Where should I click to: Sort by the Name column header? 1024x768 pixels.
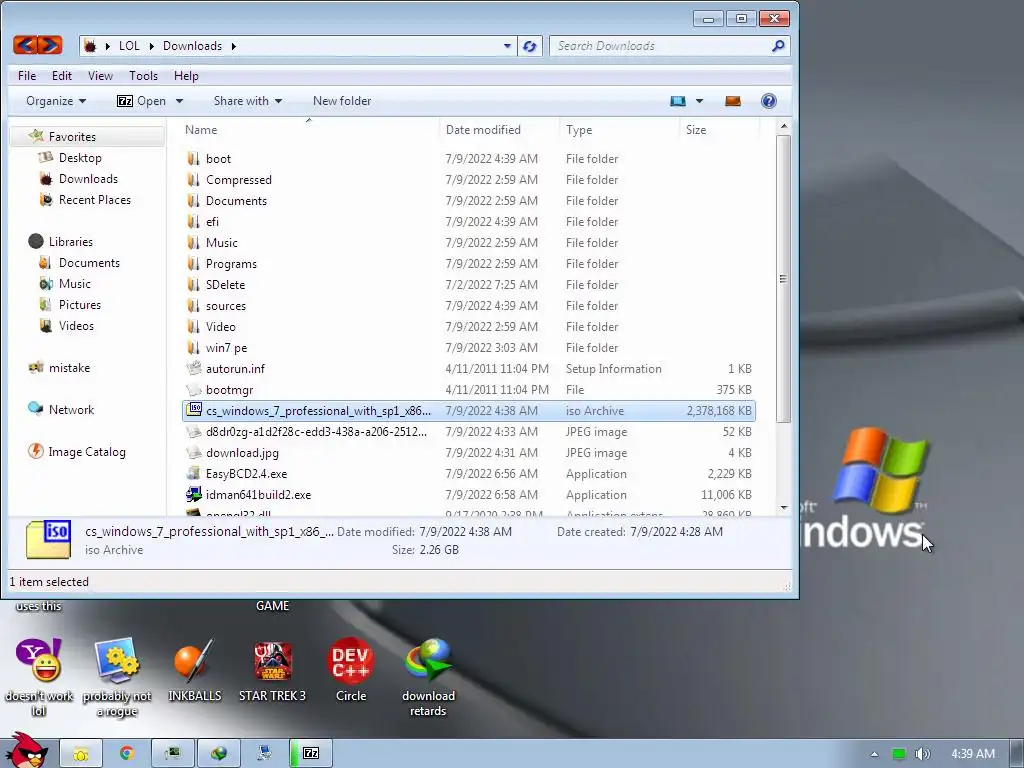pyautogui.click(x=309, y=129)
